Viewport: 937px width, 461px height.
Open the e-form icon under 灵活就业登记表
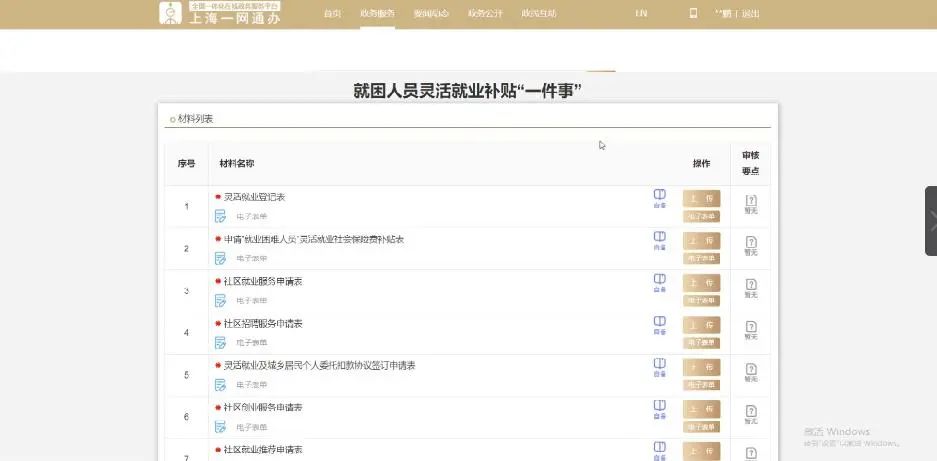pos(220,216)
